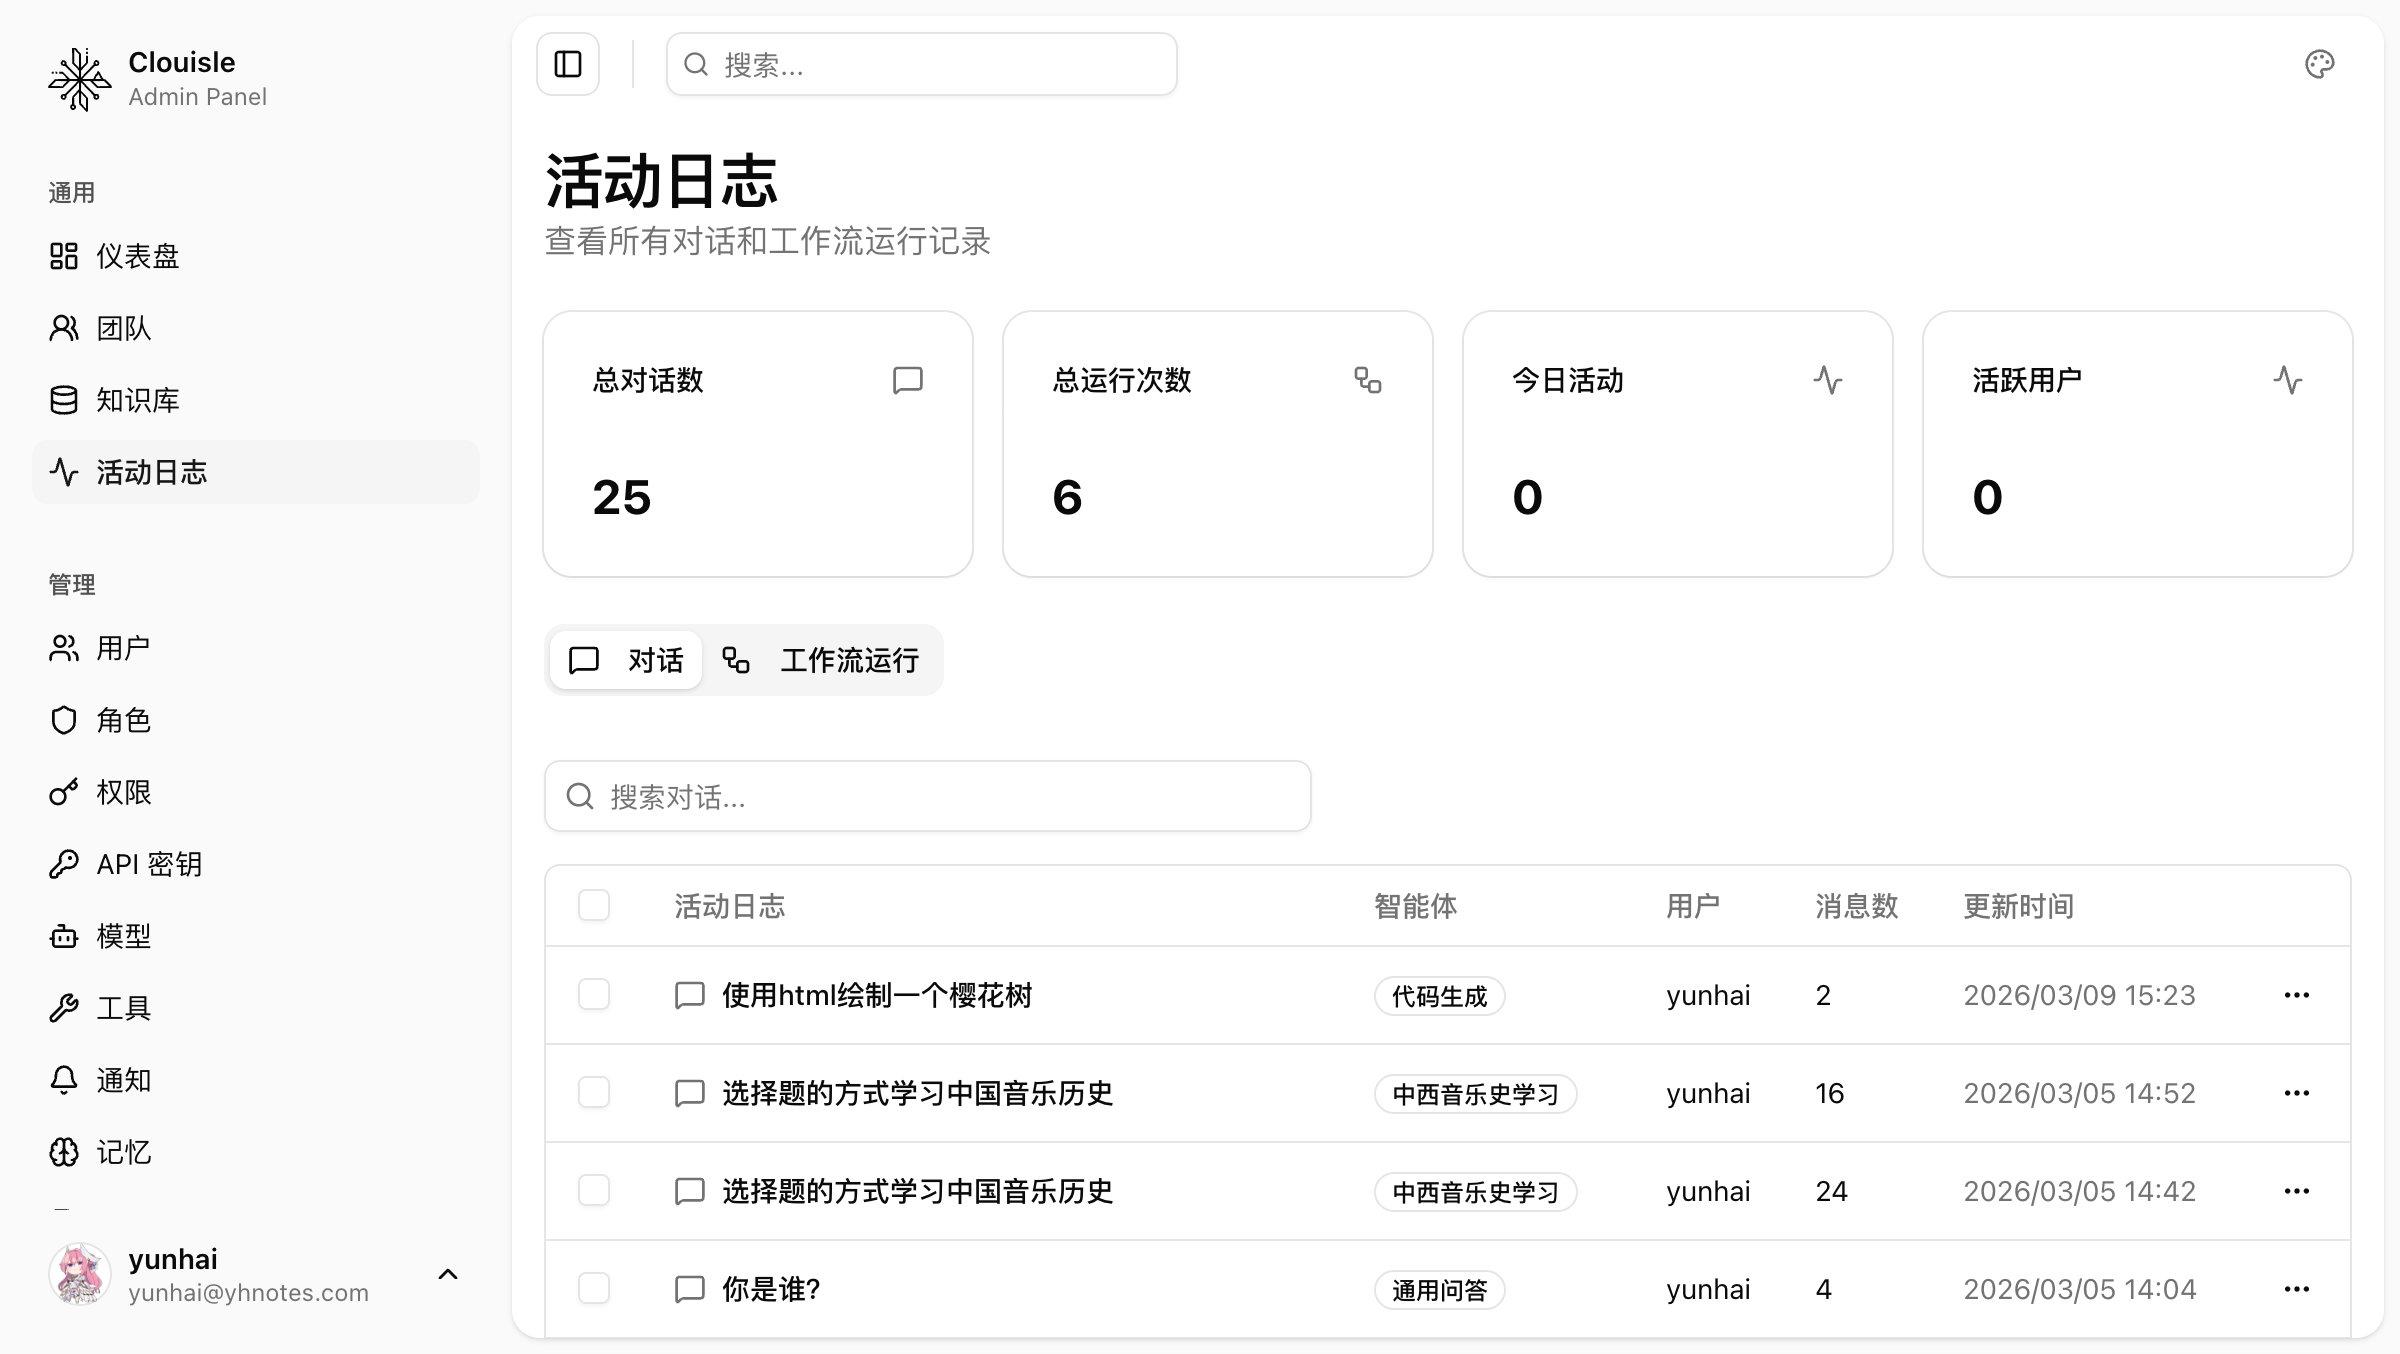The width and height of the screenshot is (2400, 1354).
Task: Open API 密钥 keys page
Action: 148,864
